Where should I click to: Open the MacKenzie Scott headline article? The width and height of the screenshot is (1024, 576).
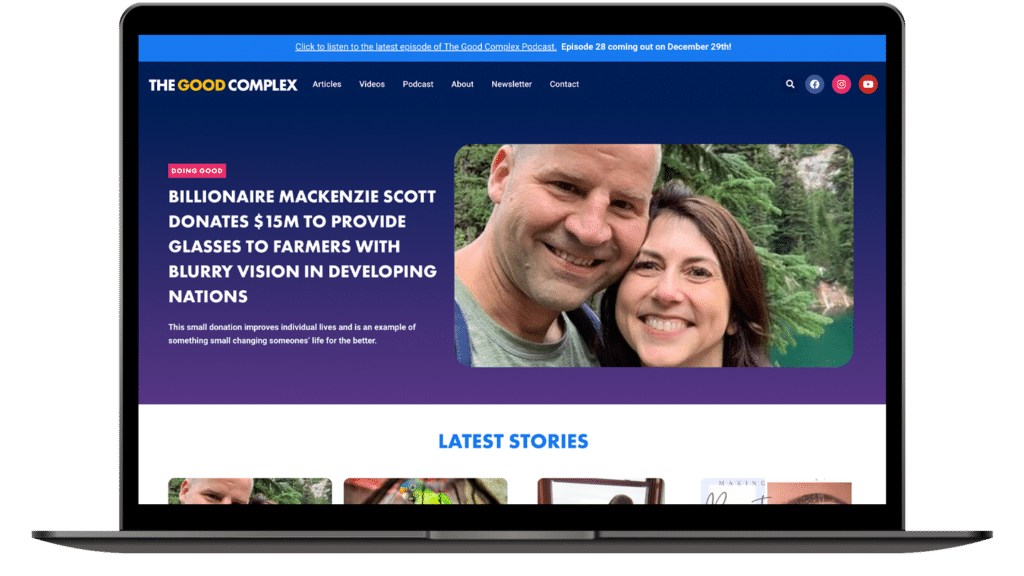point(302,246)
